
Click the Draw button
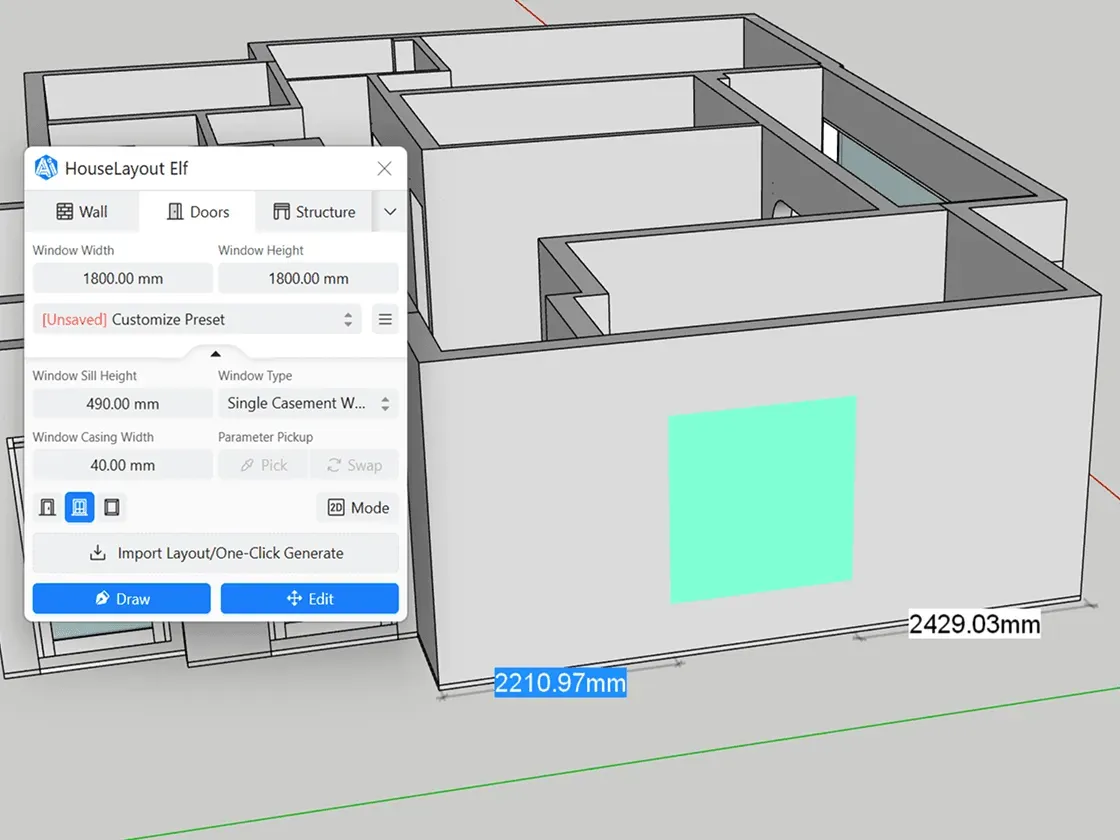pos(121,598)
